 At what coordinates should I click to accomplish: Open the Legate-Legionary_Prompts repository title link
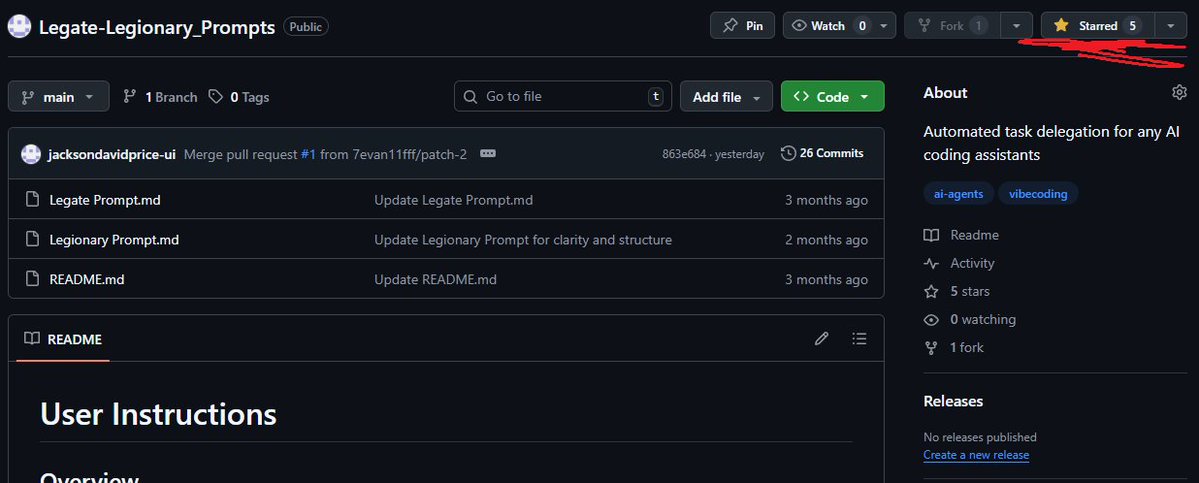click(x=157, y=28)
